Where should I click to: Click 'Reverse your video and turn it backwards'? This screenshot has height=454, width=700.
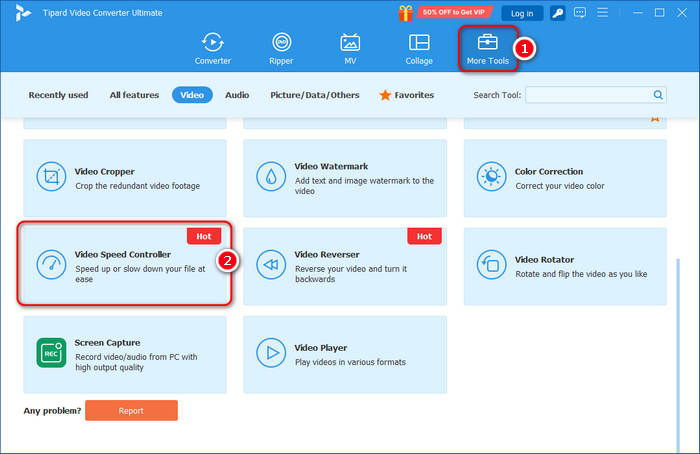351,274
